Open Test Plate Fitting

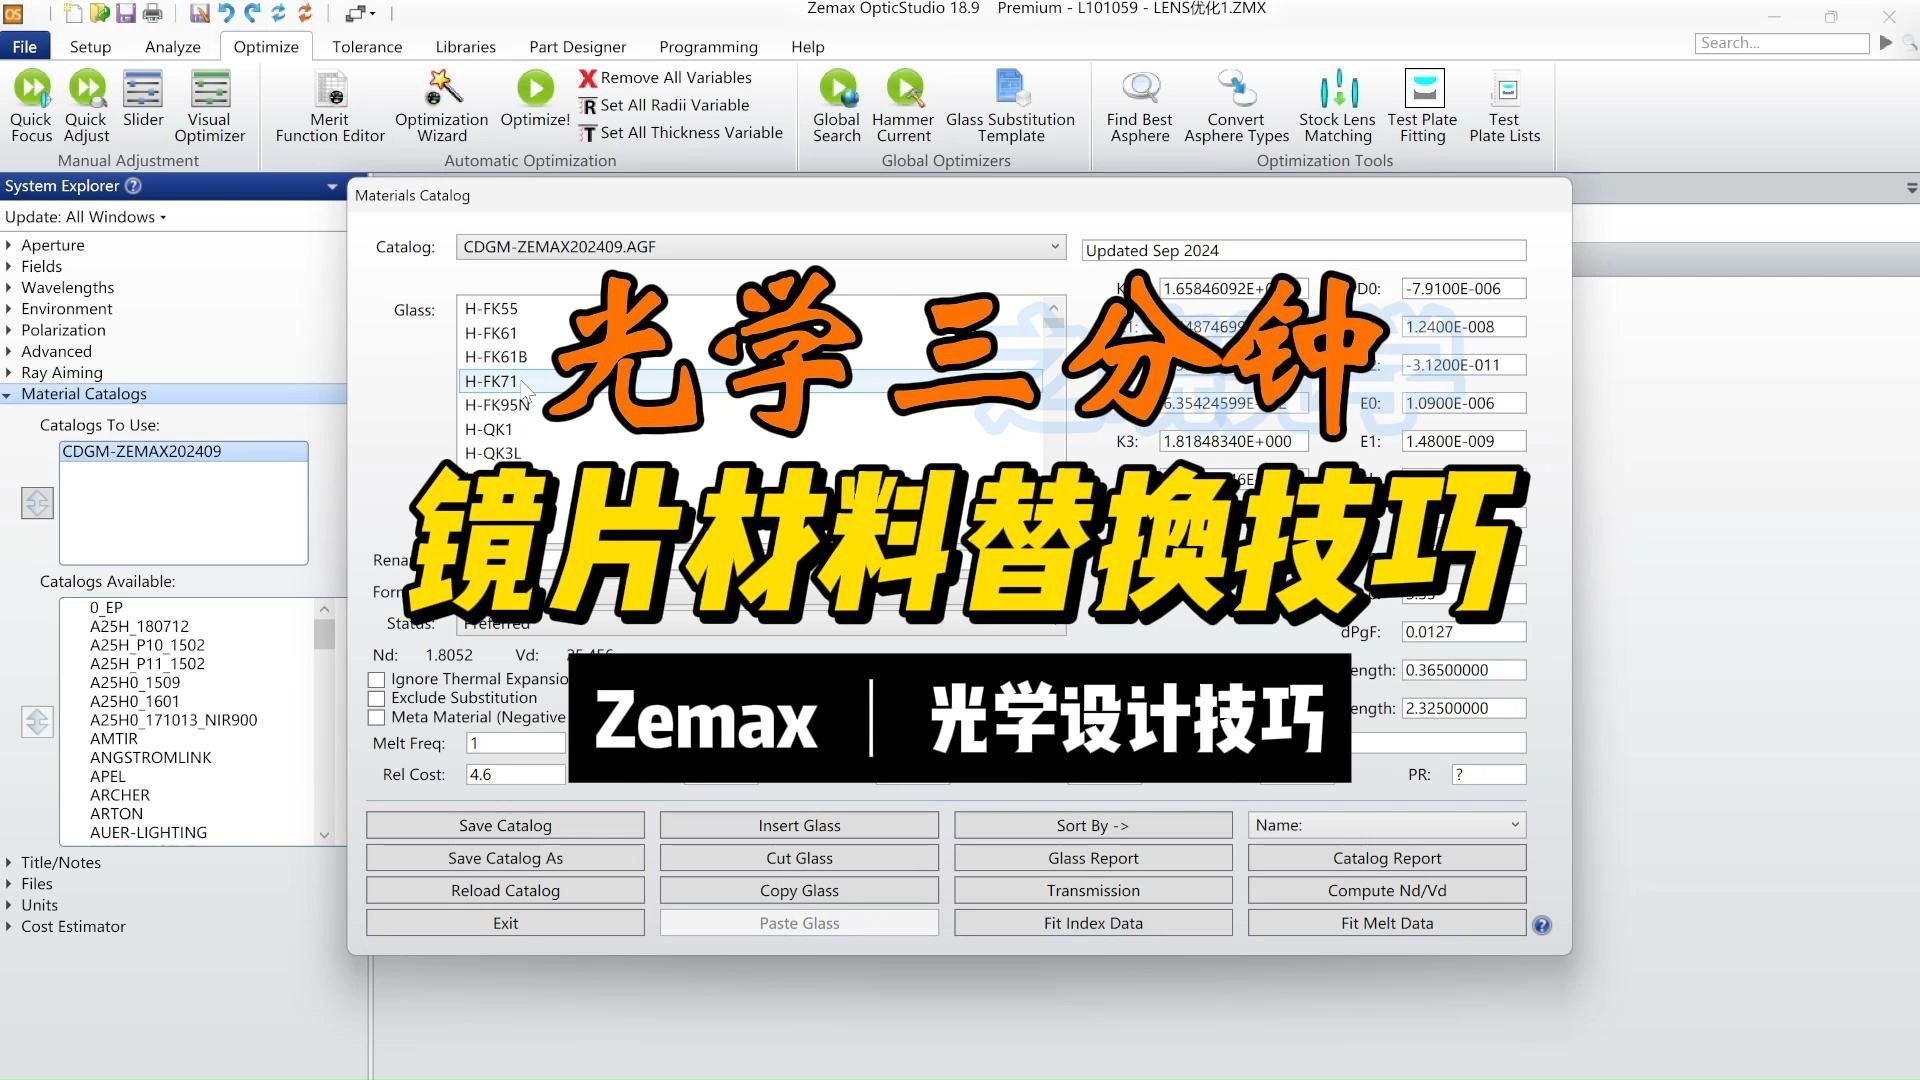pyautogui.click(x=1421, y=105)
